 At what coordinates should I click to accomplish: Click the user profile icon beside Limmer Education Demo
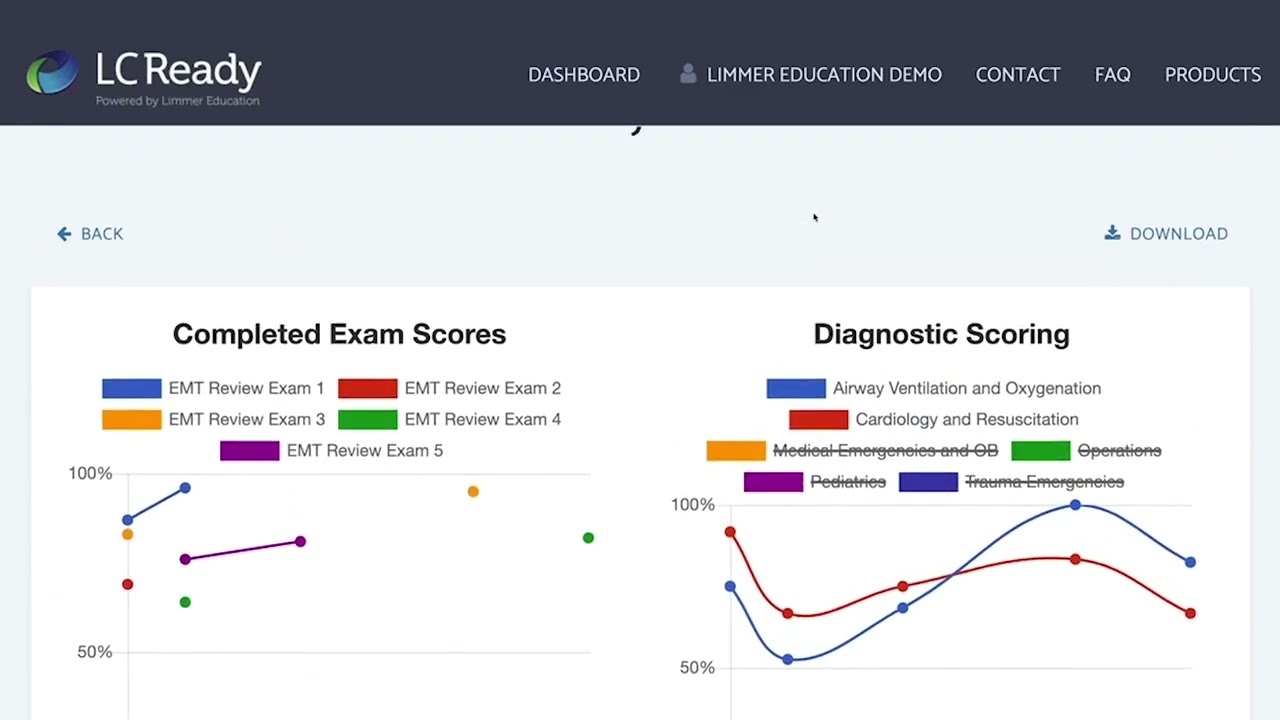688,74
